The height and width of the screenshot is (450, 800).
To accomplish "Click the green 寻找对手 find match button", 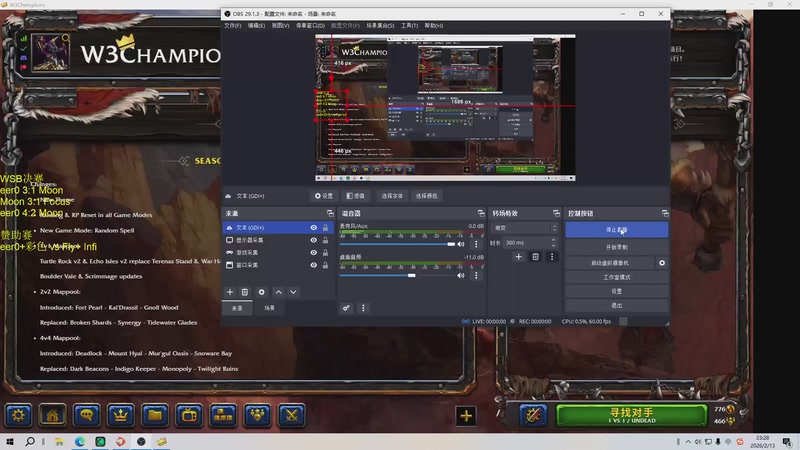I will coord(632,415).
